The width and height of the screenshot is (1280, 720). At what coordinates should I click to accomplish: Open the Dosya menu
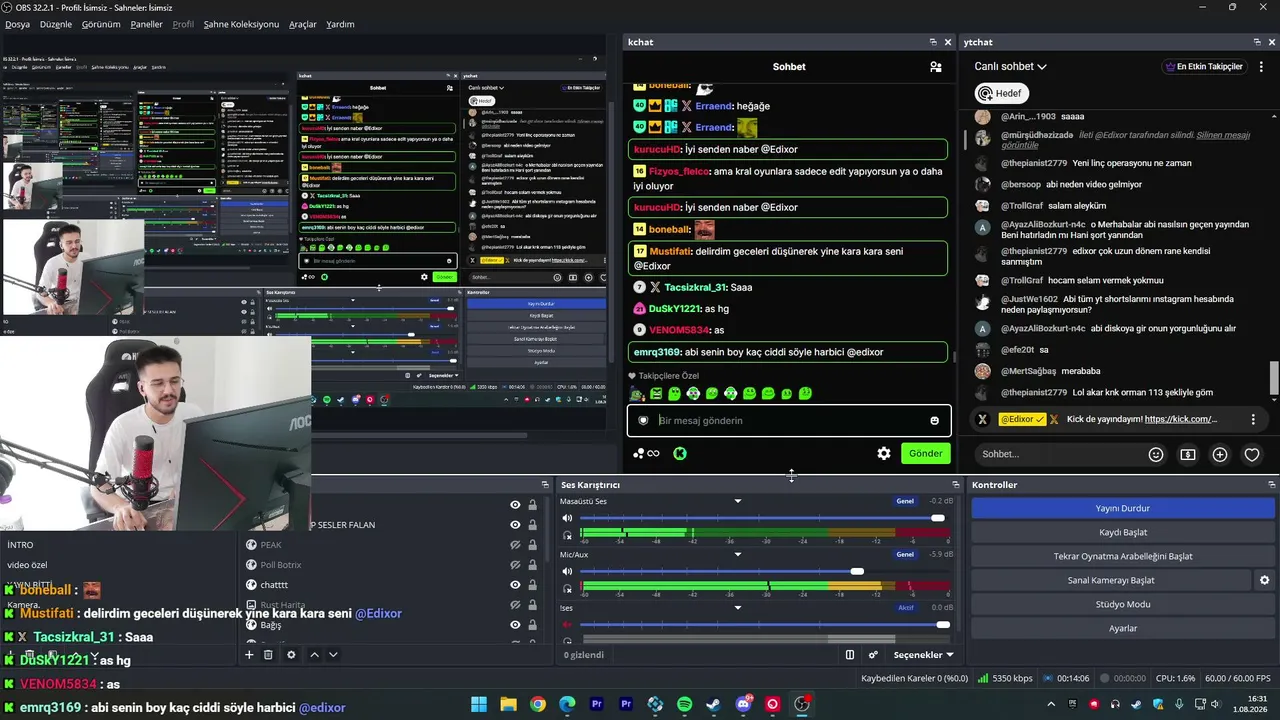[17, 24]
